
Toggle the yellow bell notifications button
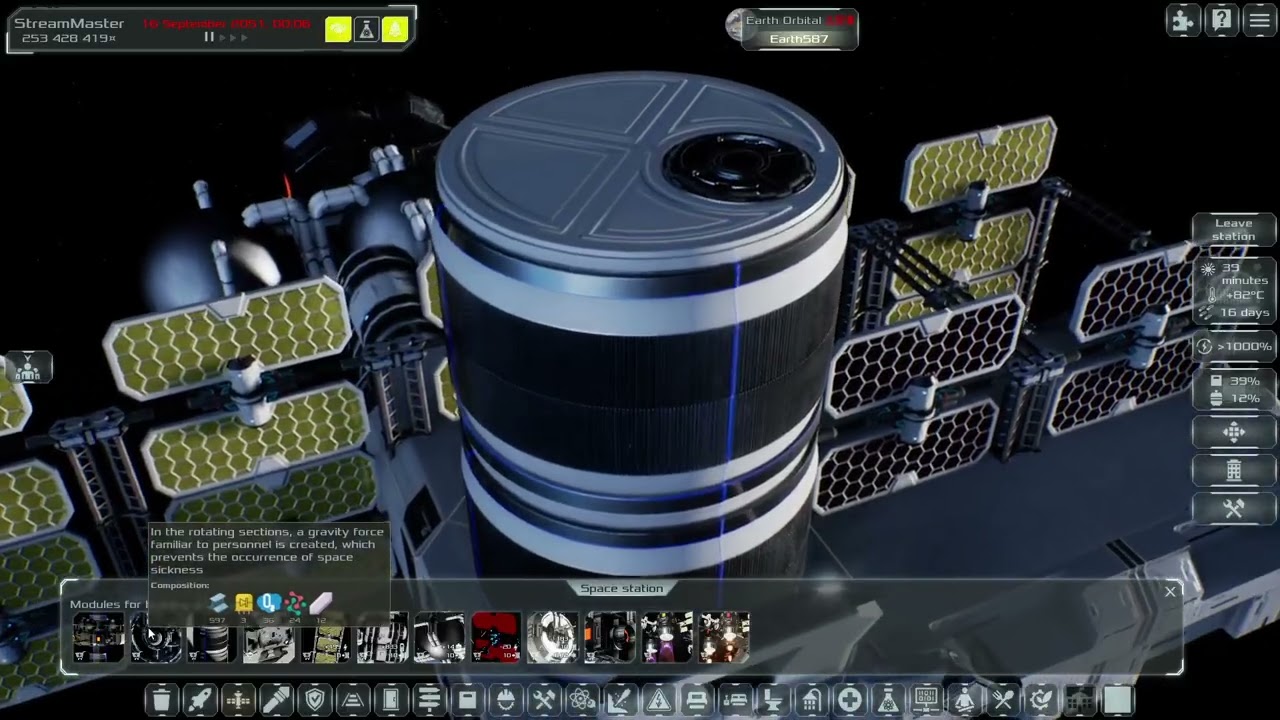pos(394,29)
